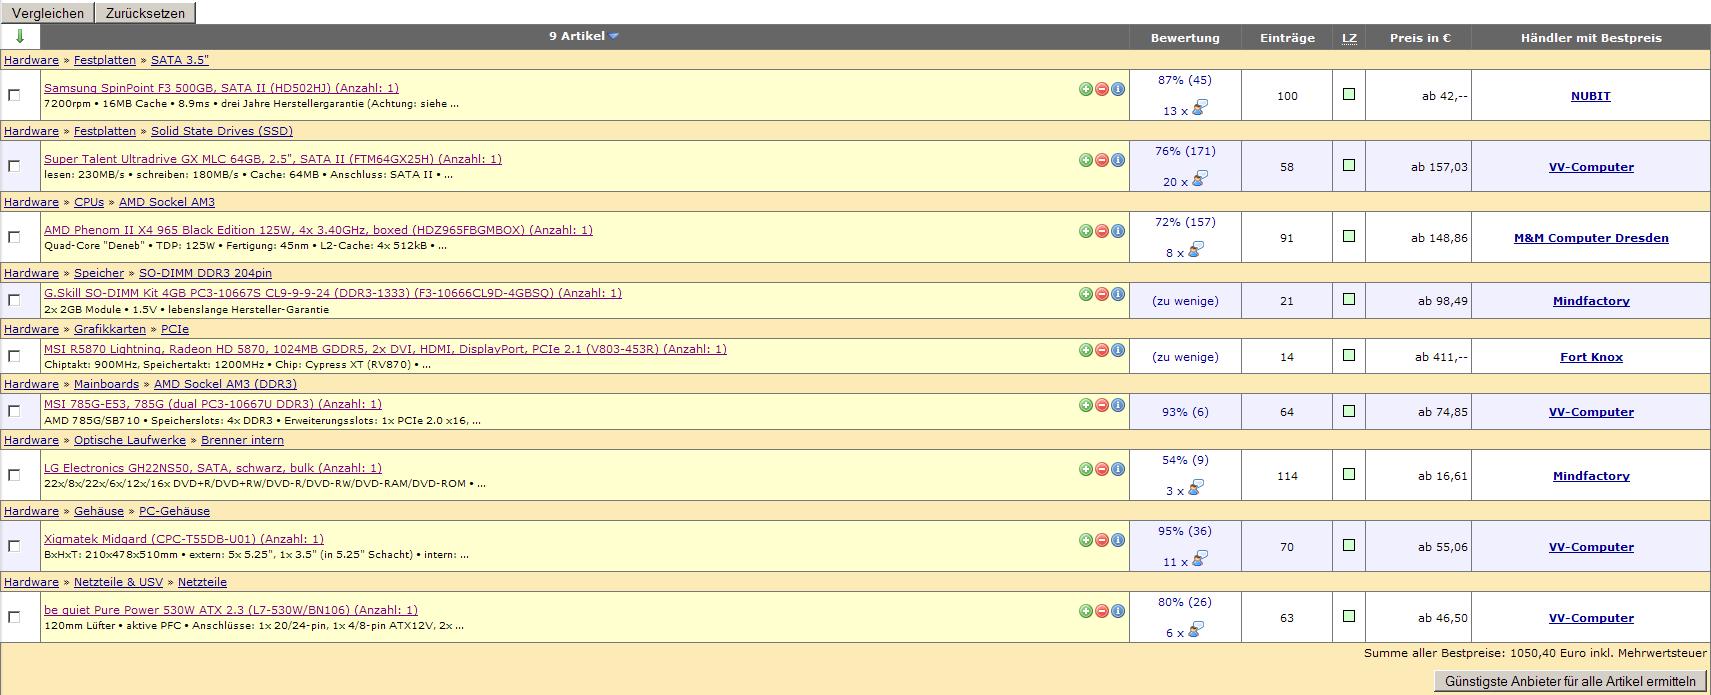Click the green down arrow in the table header
Viewport: 1711px width, 695px height.
click(20, 37)
